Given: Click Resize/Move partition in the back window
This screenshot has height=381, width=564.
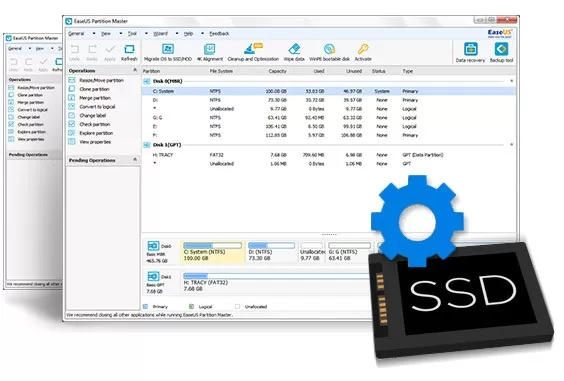Looking at the screenshot, I should tap(32, 88).
